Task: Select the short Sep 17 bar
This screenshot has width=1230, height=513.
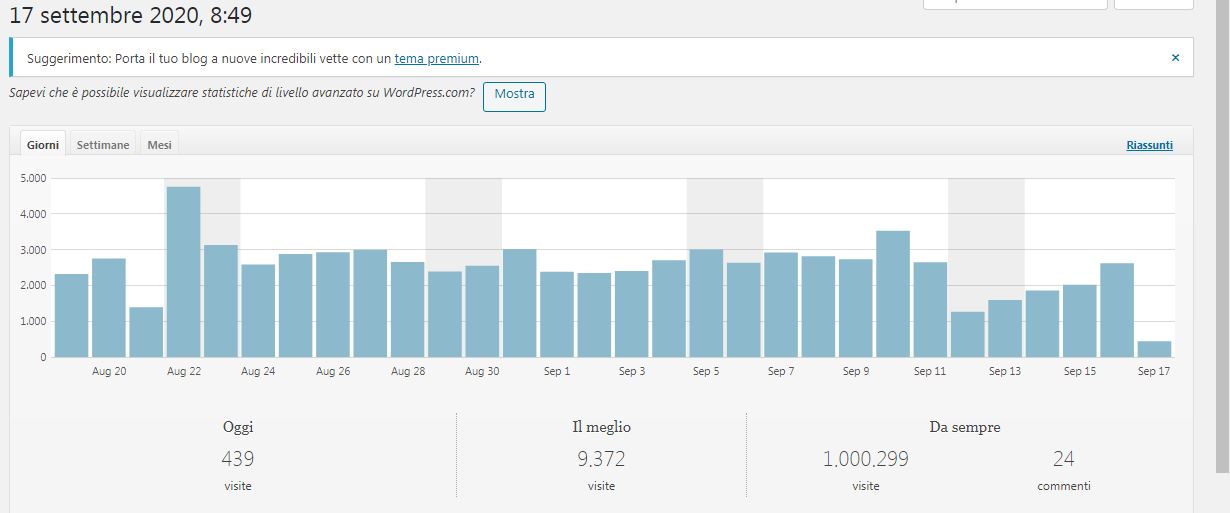Action: tap(1154, 349)
